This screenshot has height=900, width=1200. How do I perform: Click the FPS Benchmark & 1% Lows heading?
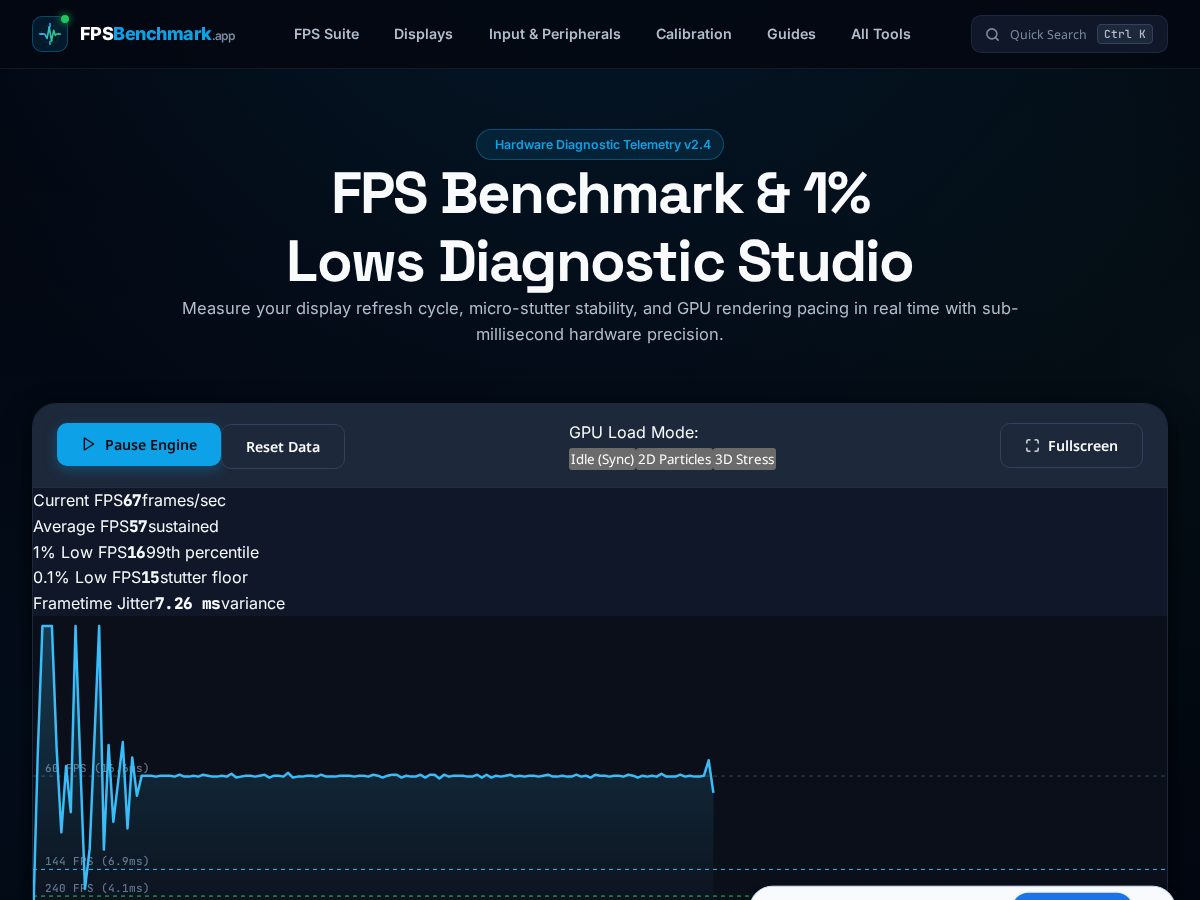click(x=600, y=227)
